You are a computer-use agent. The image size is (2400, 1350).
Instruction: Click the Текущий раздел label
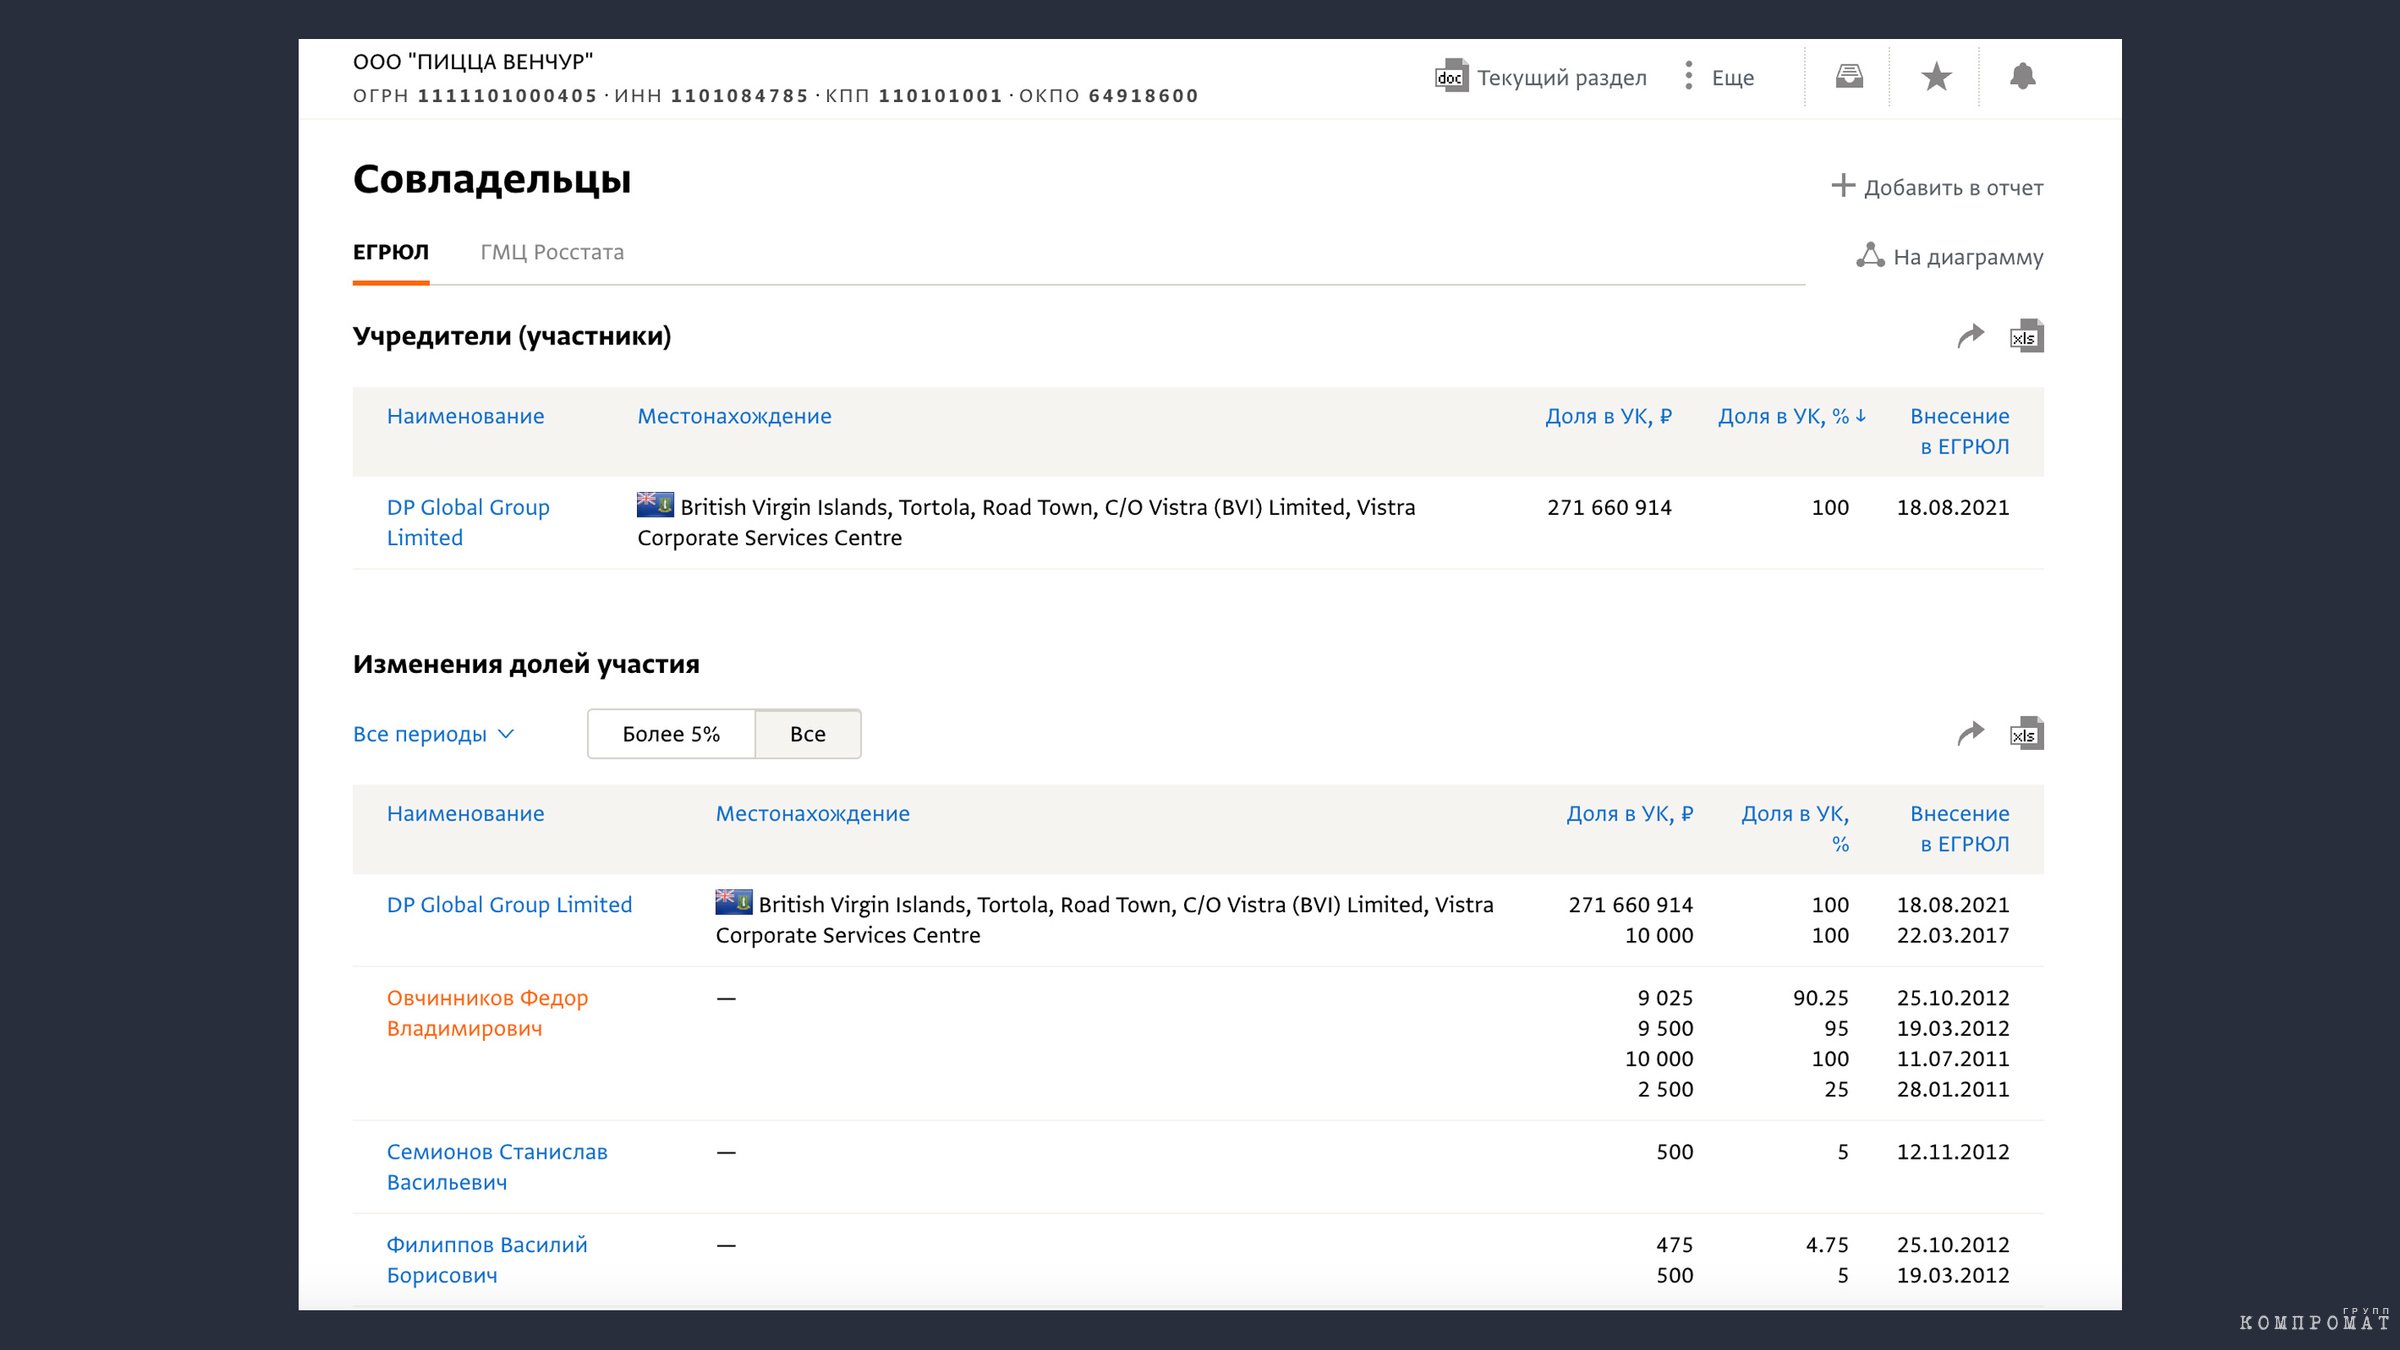click(1561, 77)
